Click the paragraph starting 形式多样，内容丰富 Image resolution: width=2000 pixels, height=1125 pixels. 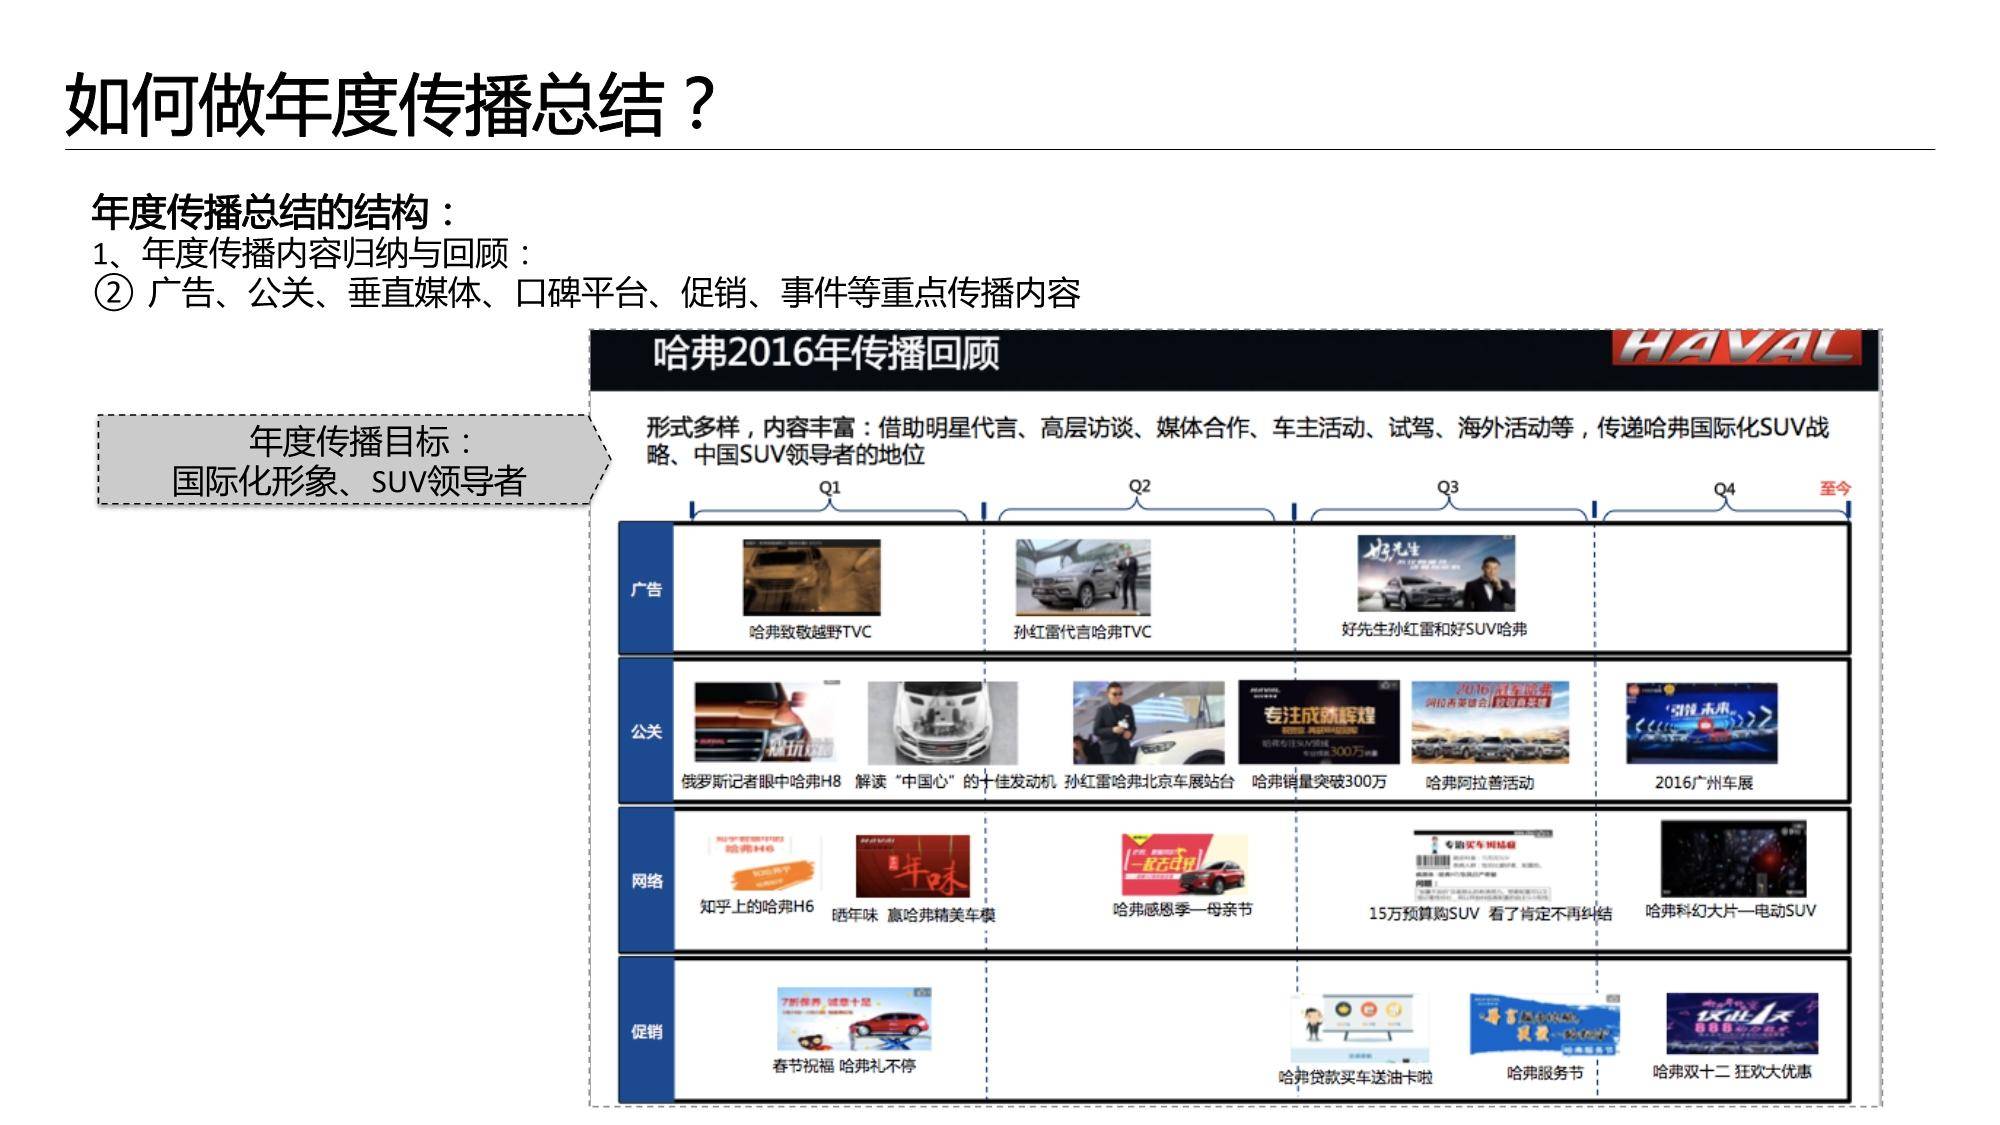[x=1237, y=441]
